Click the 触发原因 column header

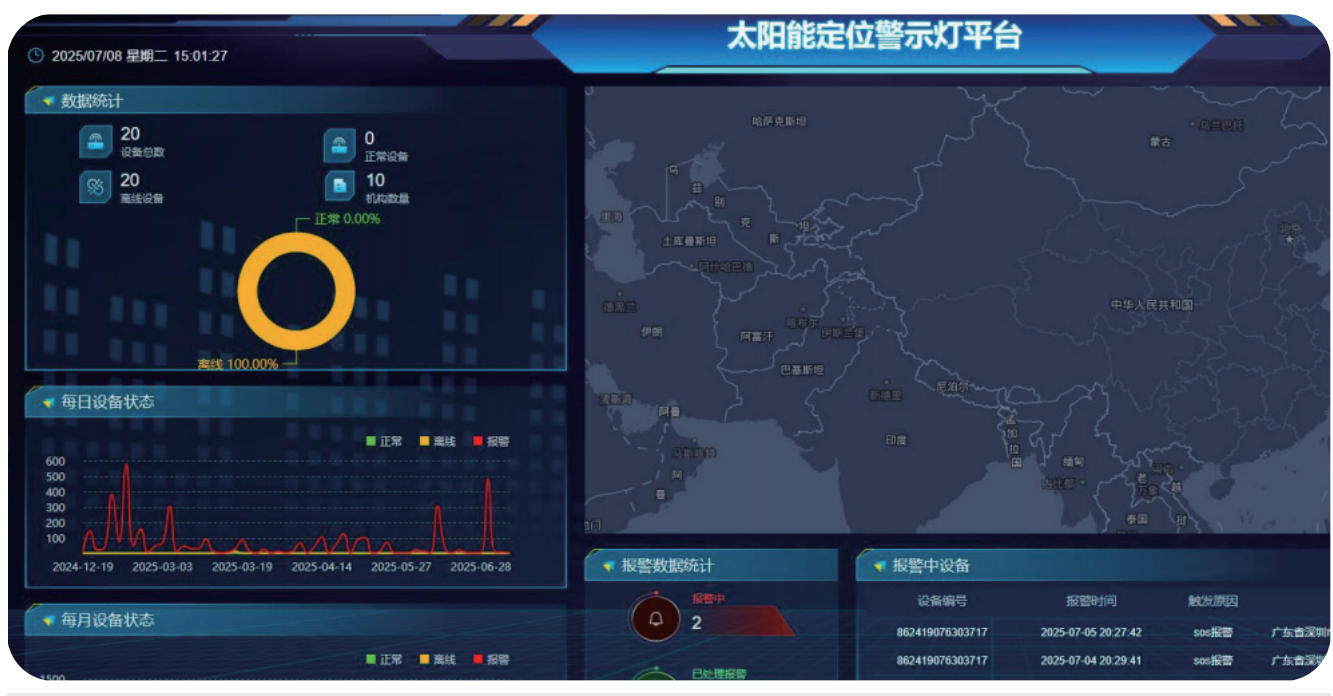click(x=1213, y=601)
